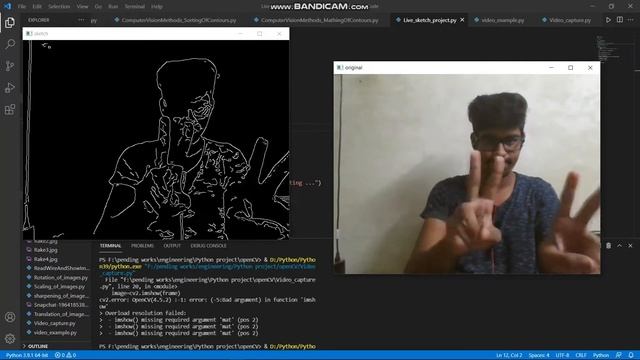Click Spaces: 4 indentation setting
This screenshot has height=360, width=640.
[x=539, y=356]
